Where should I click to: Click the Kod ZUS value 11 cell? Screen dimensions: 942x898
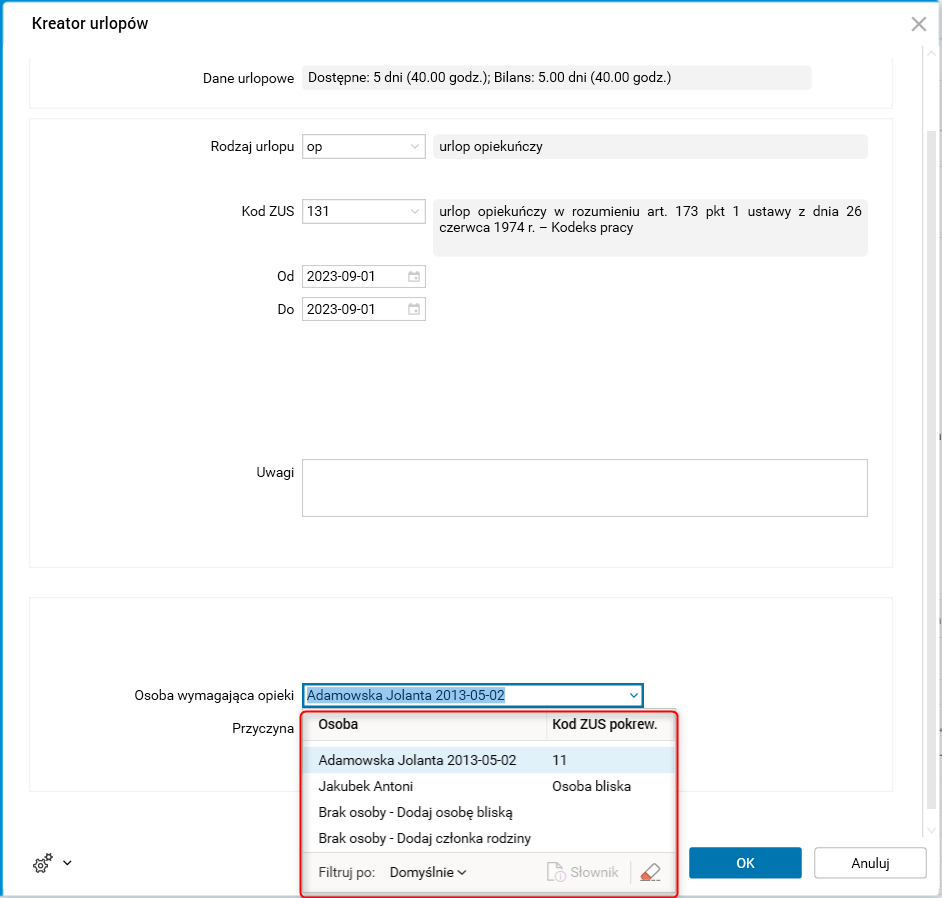click(559, 760)
